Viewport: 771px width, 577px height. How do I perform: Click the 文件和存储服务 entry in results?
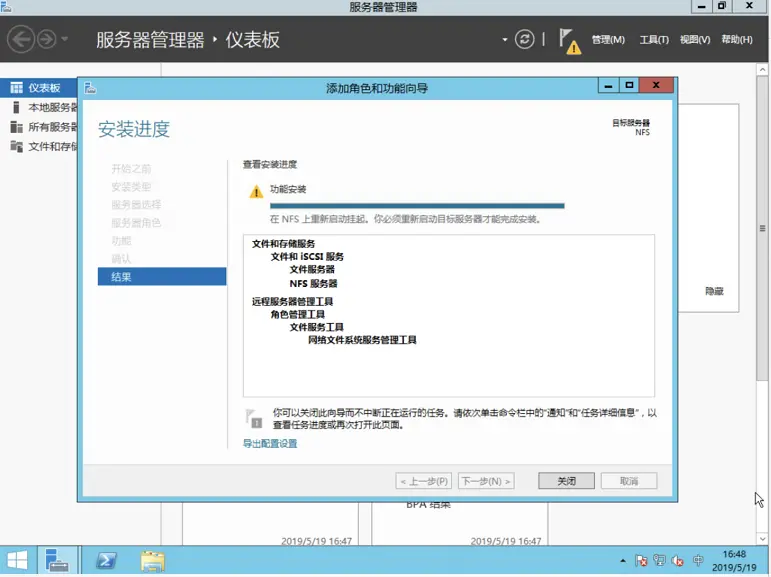(283, 243)
